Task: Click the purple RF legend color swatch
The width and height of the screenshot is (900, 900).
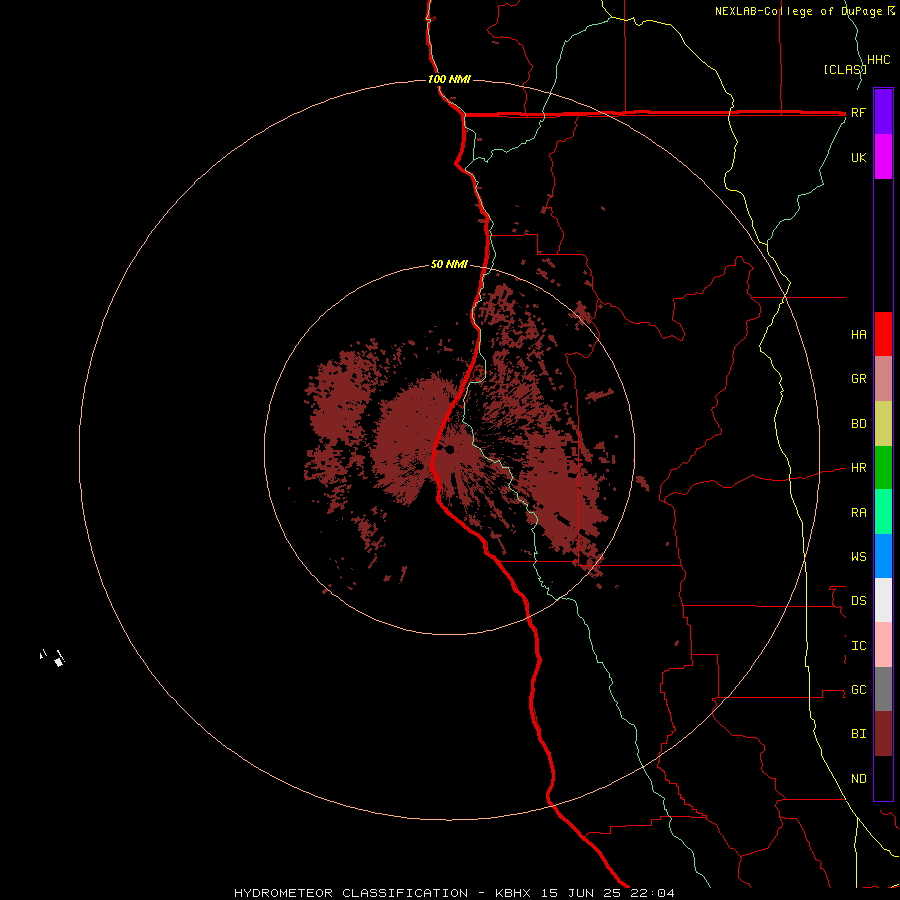Action: (883, 112)
